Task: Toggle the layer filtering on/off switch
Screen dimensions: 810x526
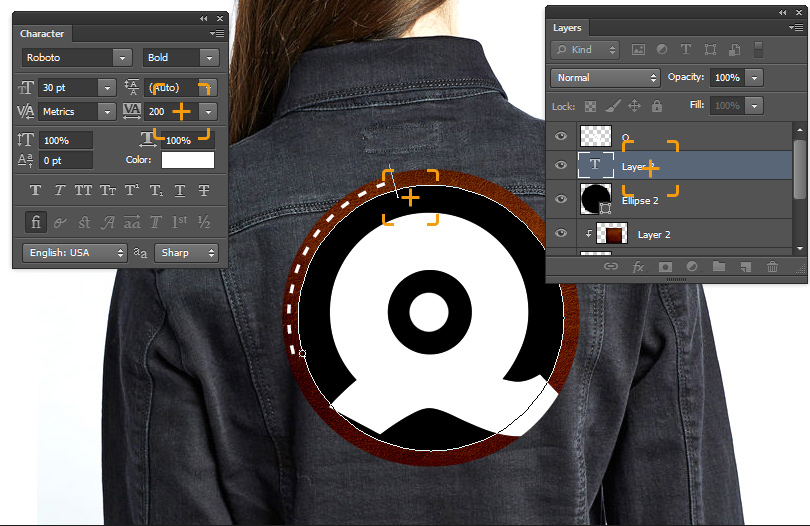Action: pos(758,50)
